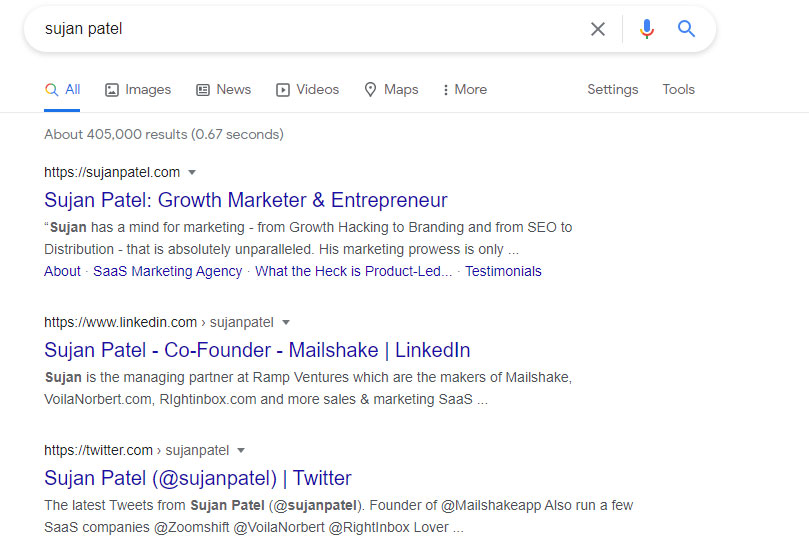
Task: Open the Videos results tab
Action: pos(307,89)
